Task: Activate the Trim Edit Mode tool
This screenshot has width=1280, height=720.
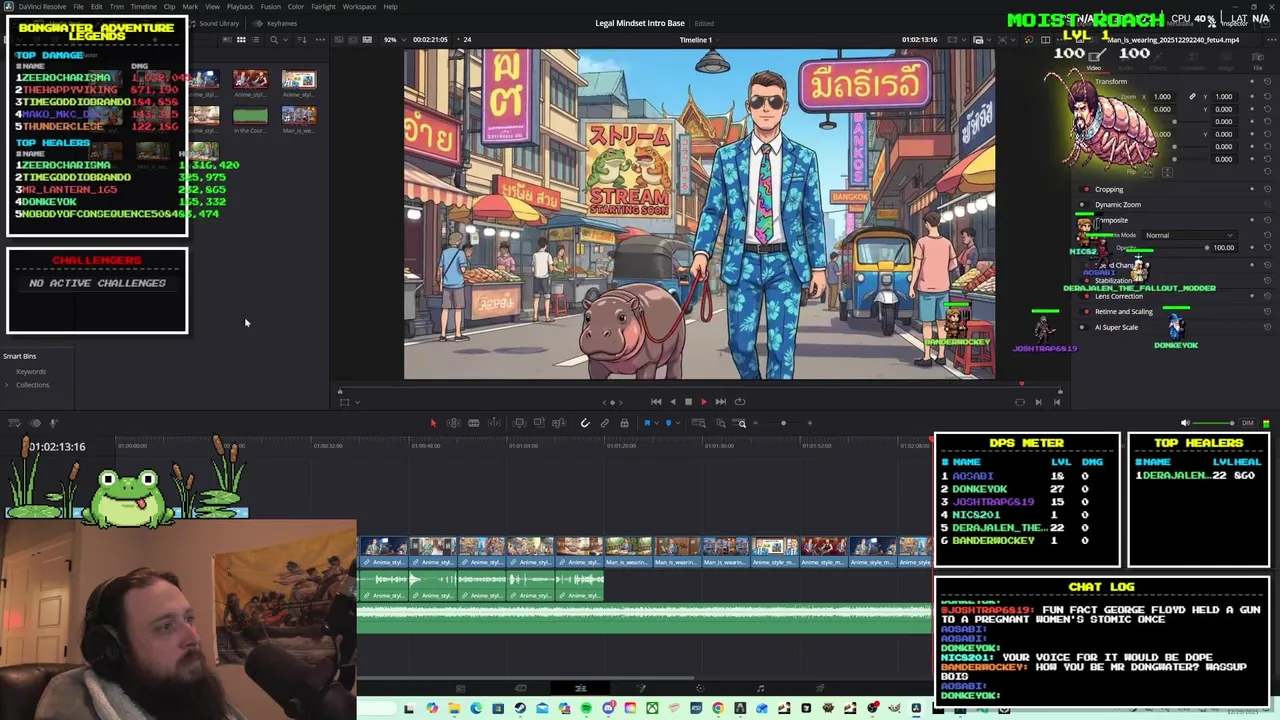Action: (454, 423)
